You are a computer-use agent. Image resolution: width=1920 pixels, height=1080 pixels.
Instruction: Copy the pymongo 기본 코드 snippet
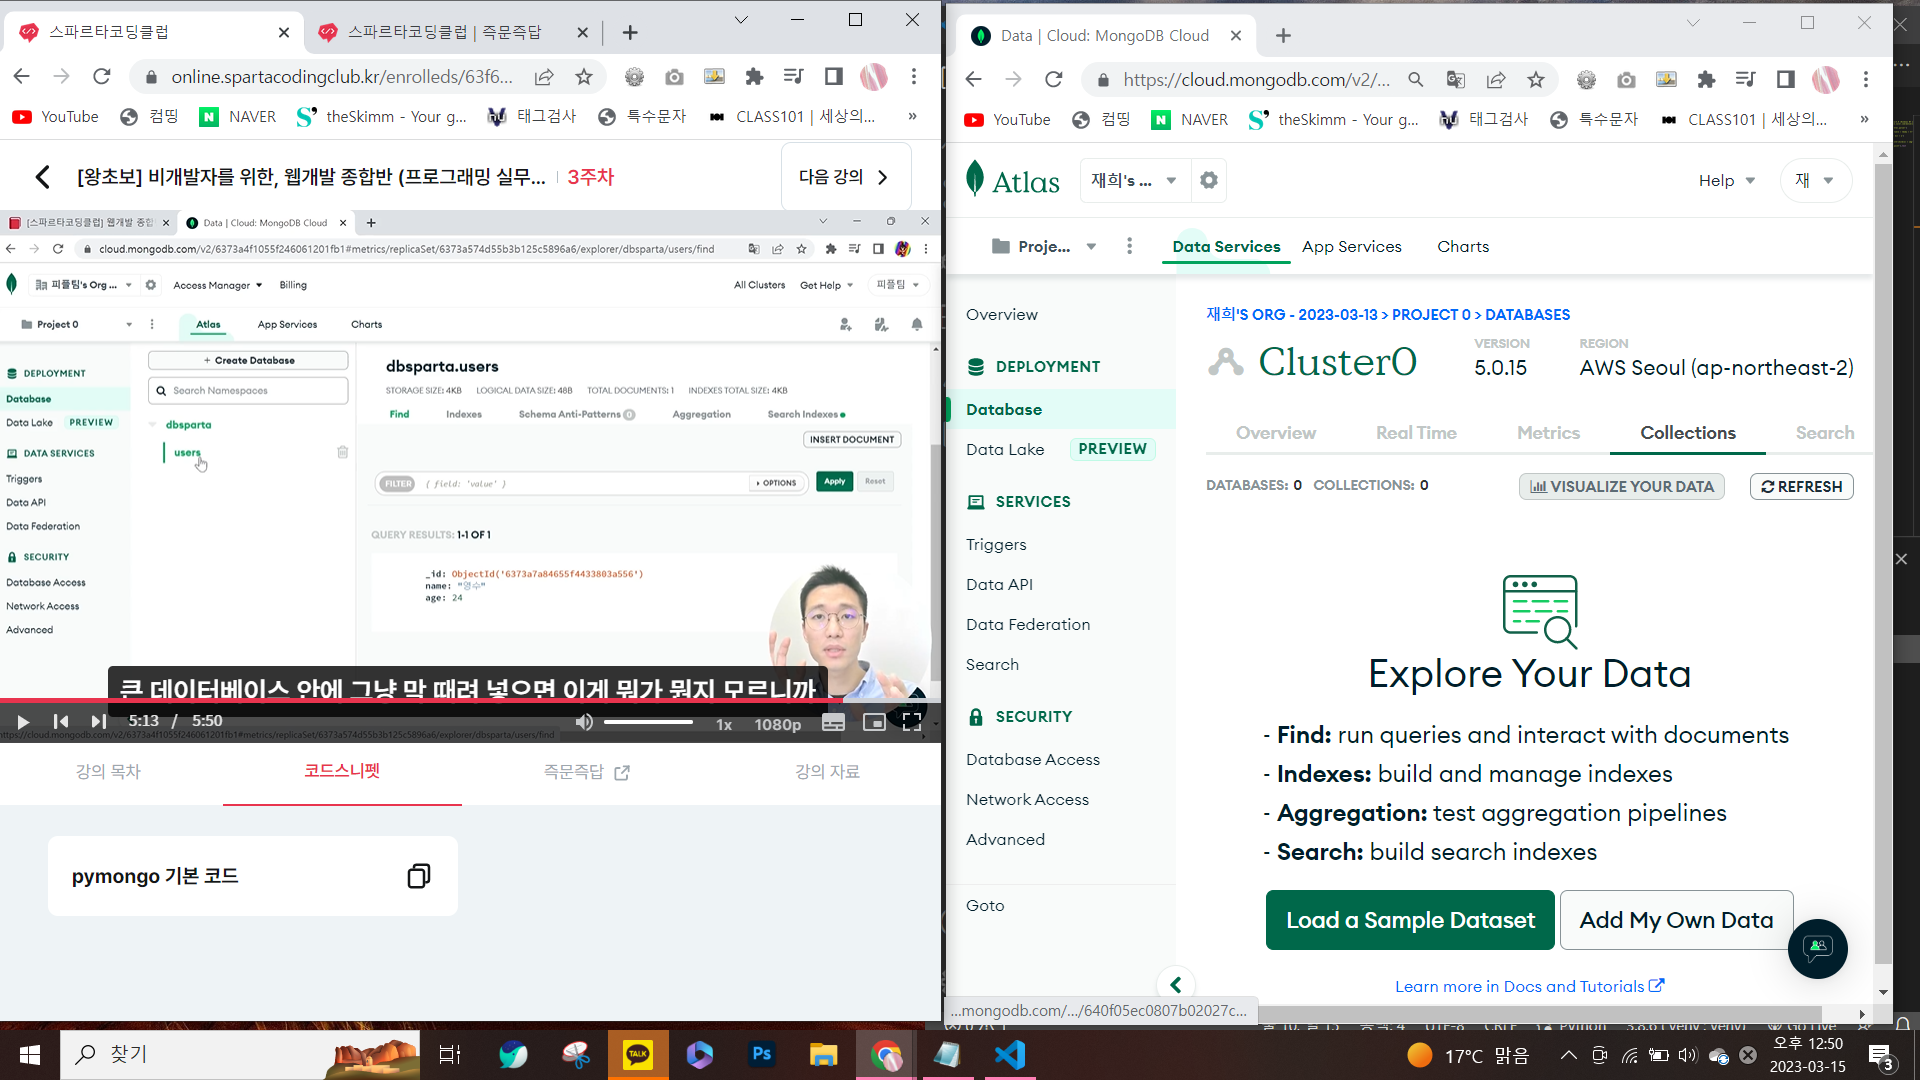point(419,876)
